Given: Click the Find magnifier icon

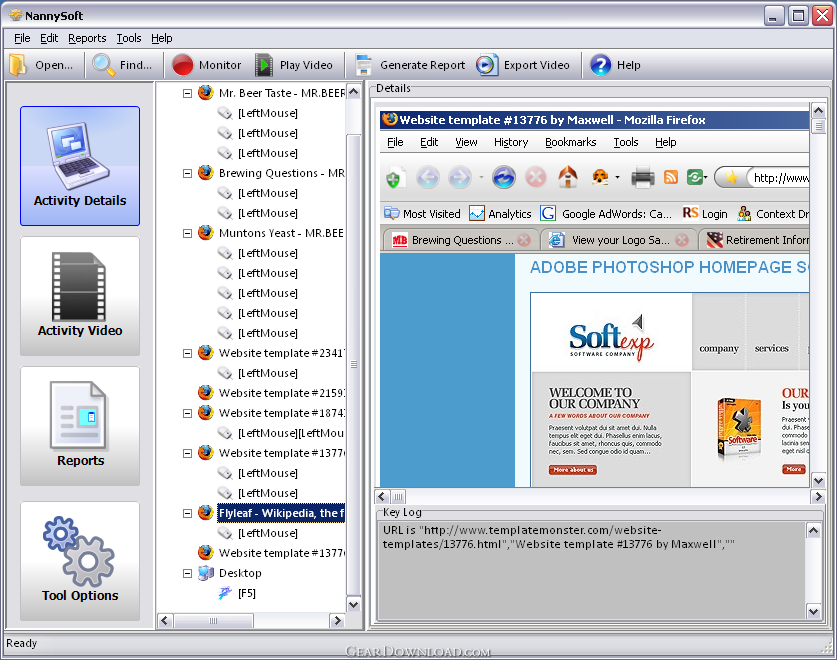Looking at the screenshot, I should 103,65.
